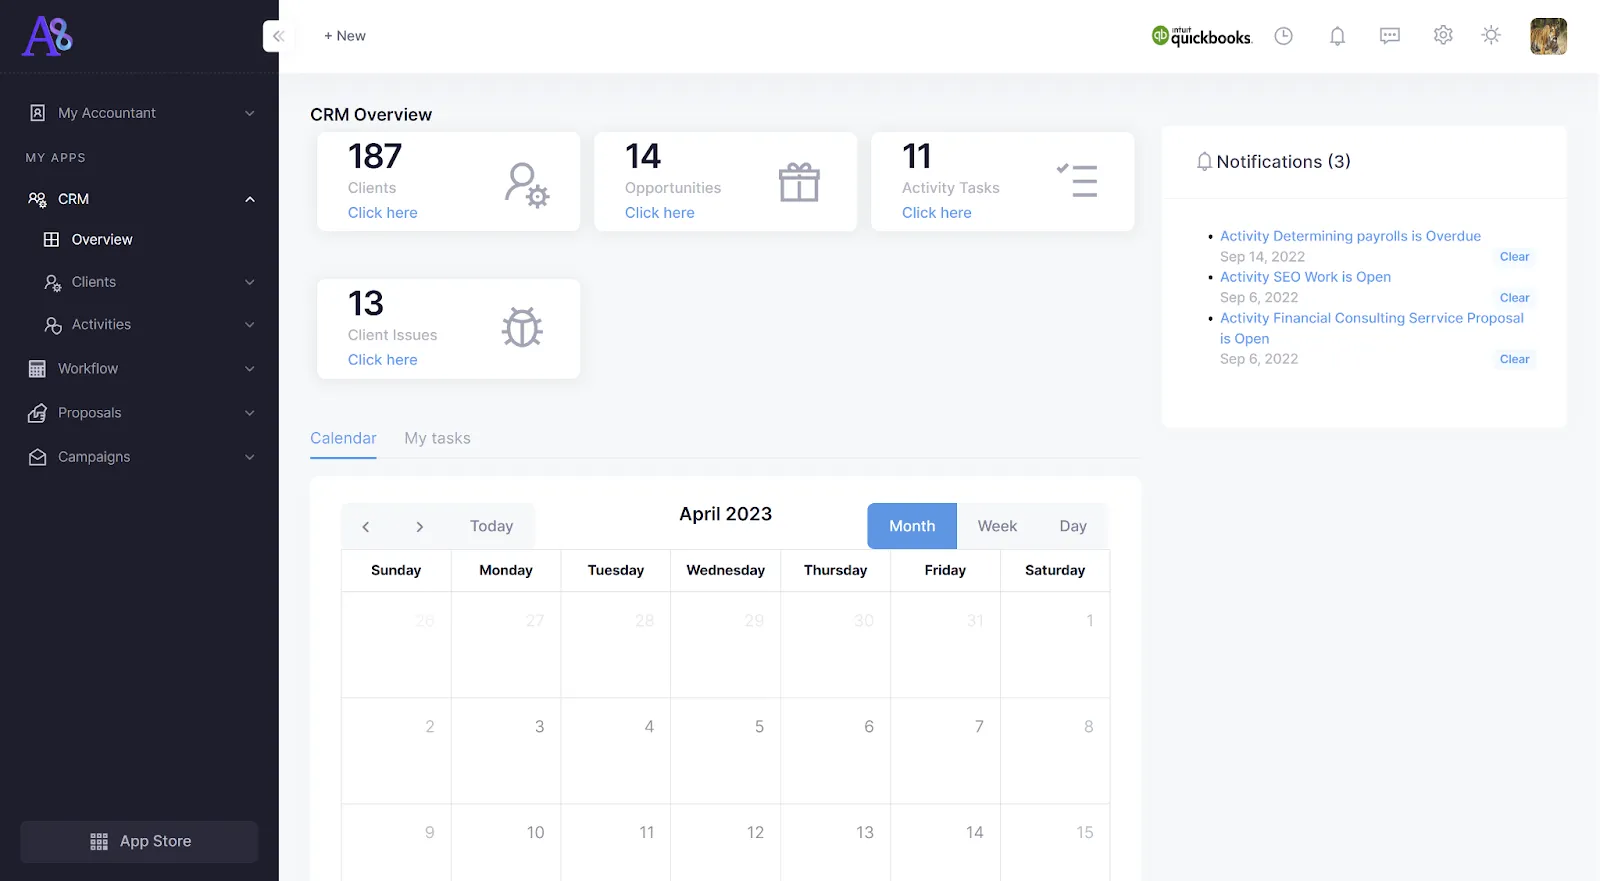The image size is (1600, 881).
Task: Clear the SEO Work notification
Action: point(1515,298)
